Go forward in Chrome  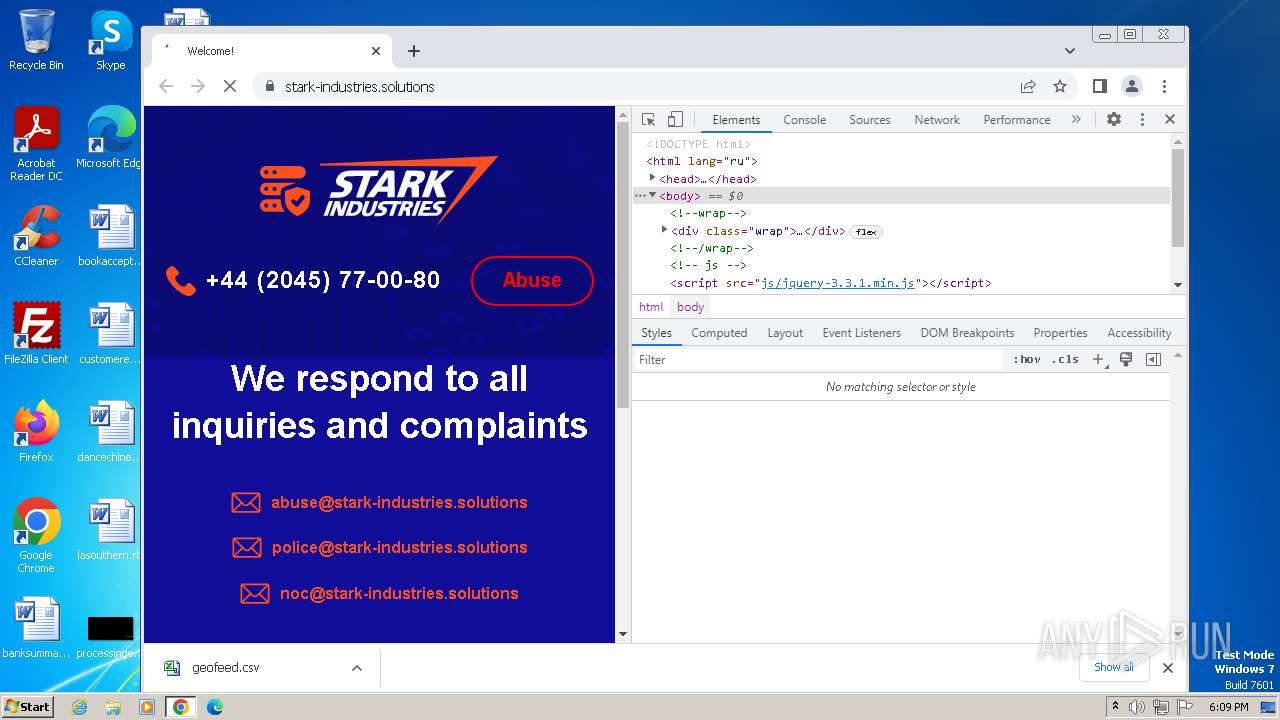[198, 87]
